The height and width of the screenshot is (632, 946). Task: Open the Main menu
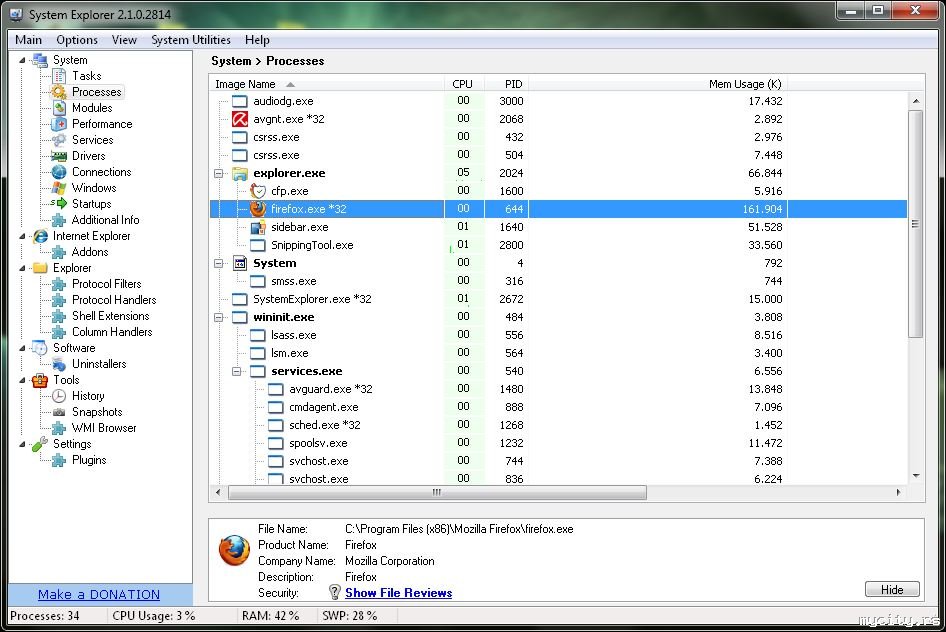[x=28, y=40]
